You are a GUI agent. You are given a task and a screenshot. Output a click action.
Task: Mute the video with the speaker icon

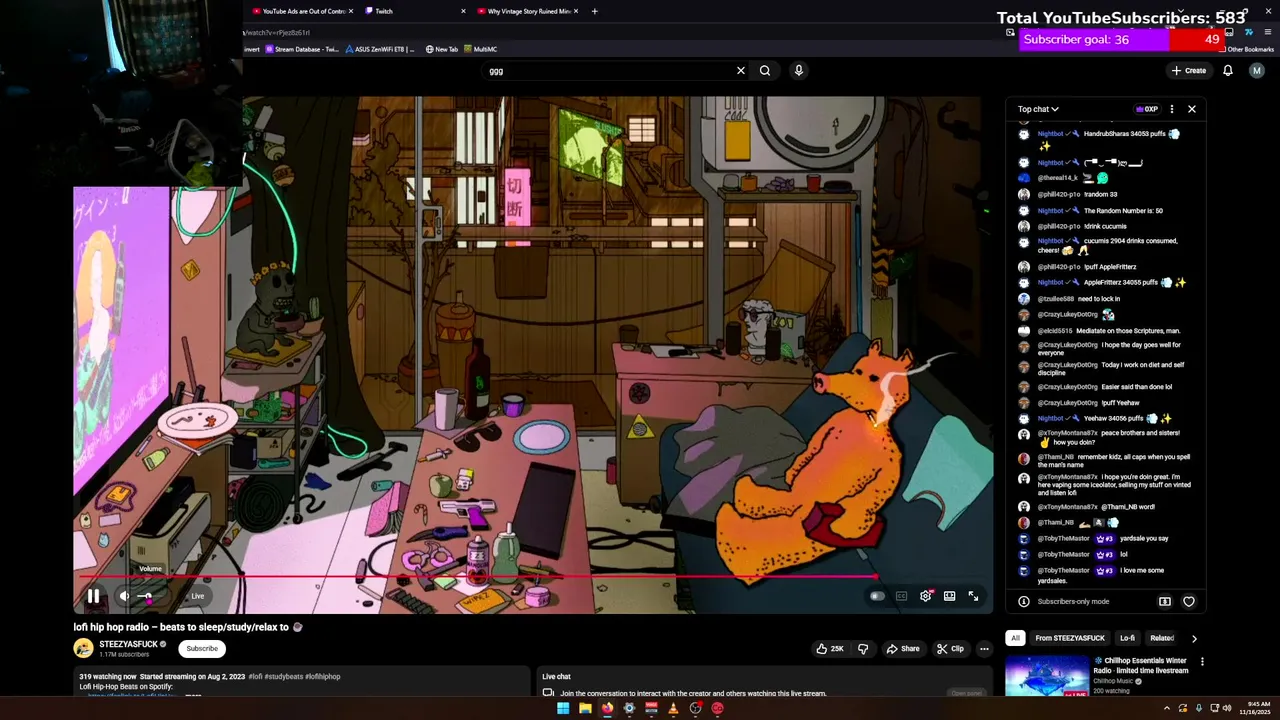click(x=125, y=596)
